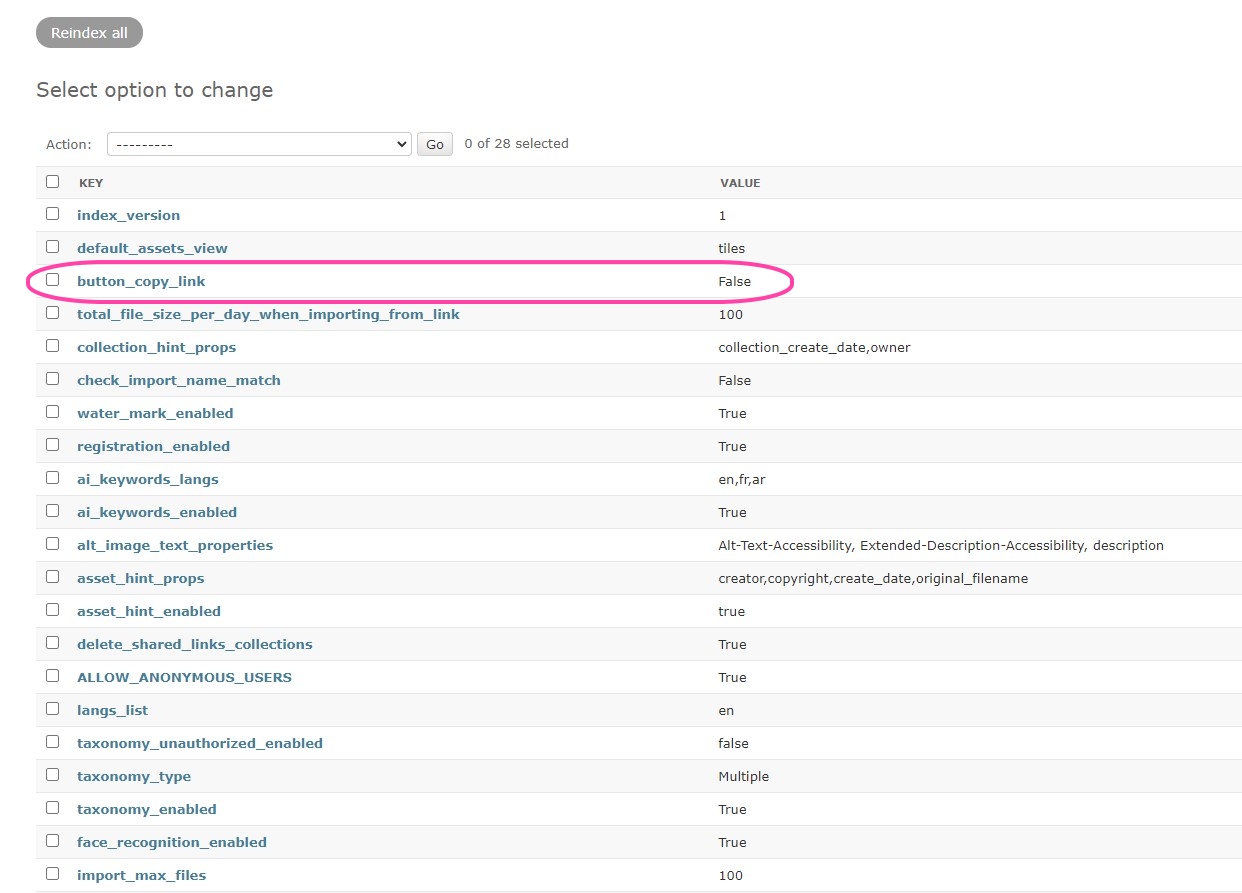The height and width of the screenshot is (893, 1242).
Task: Check the default_assets_view row checkbox
Action: point(53,247)
